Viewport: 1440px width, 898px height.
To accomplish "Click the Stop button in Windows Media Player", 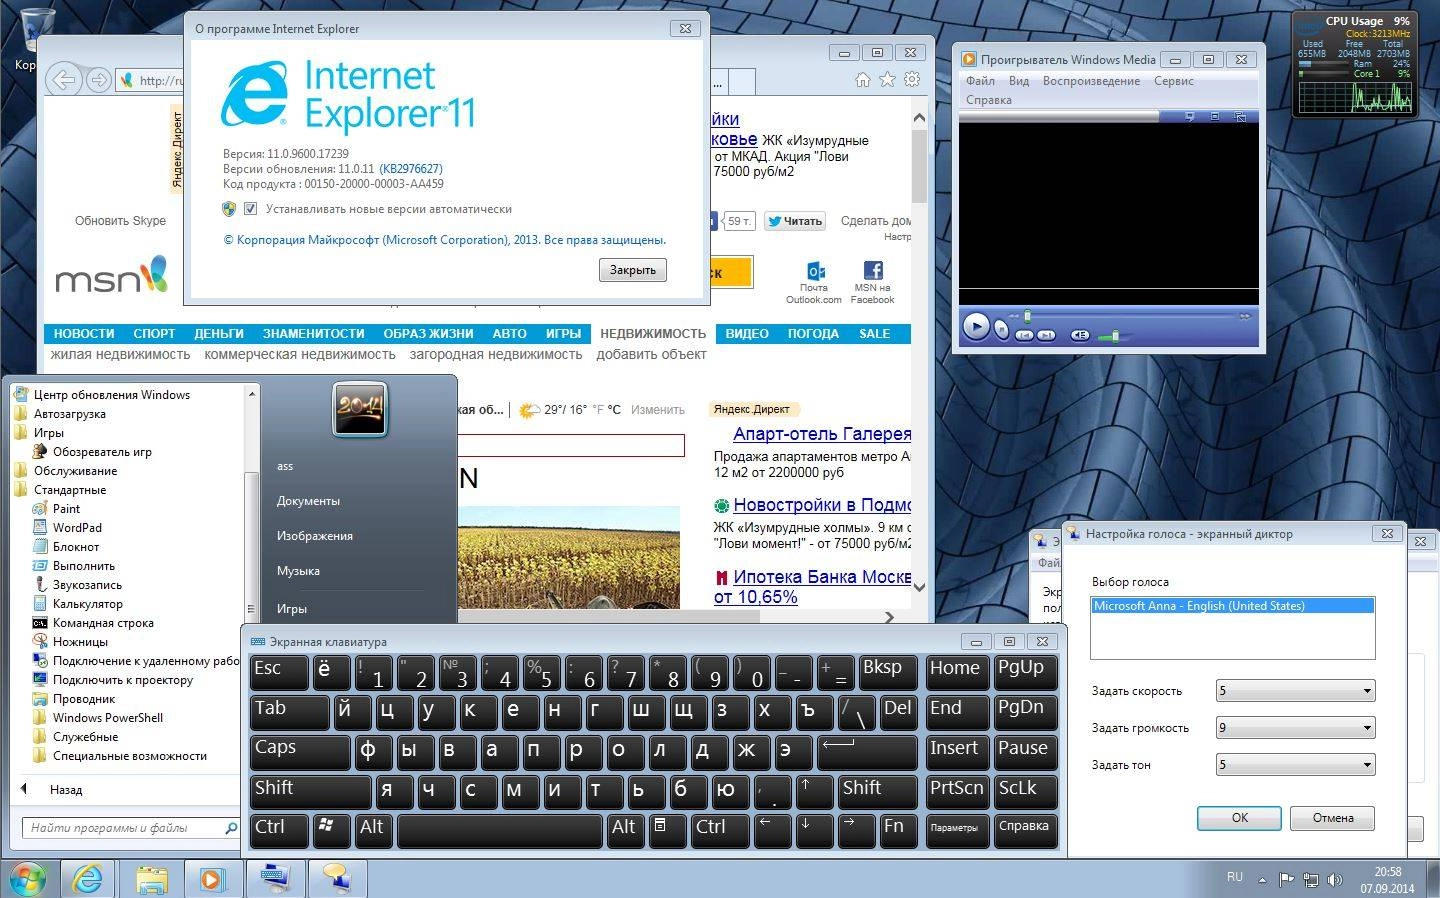I will 1002,330.
